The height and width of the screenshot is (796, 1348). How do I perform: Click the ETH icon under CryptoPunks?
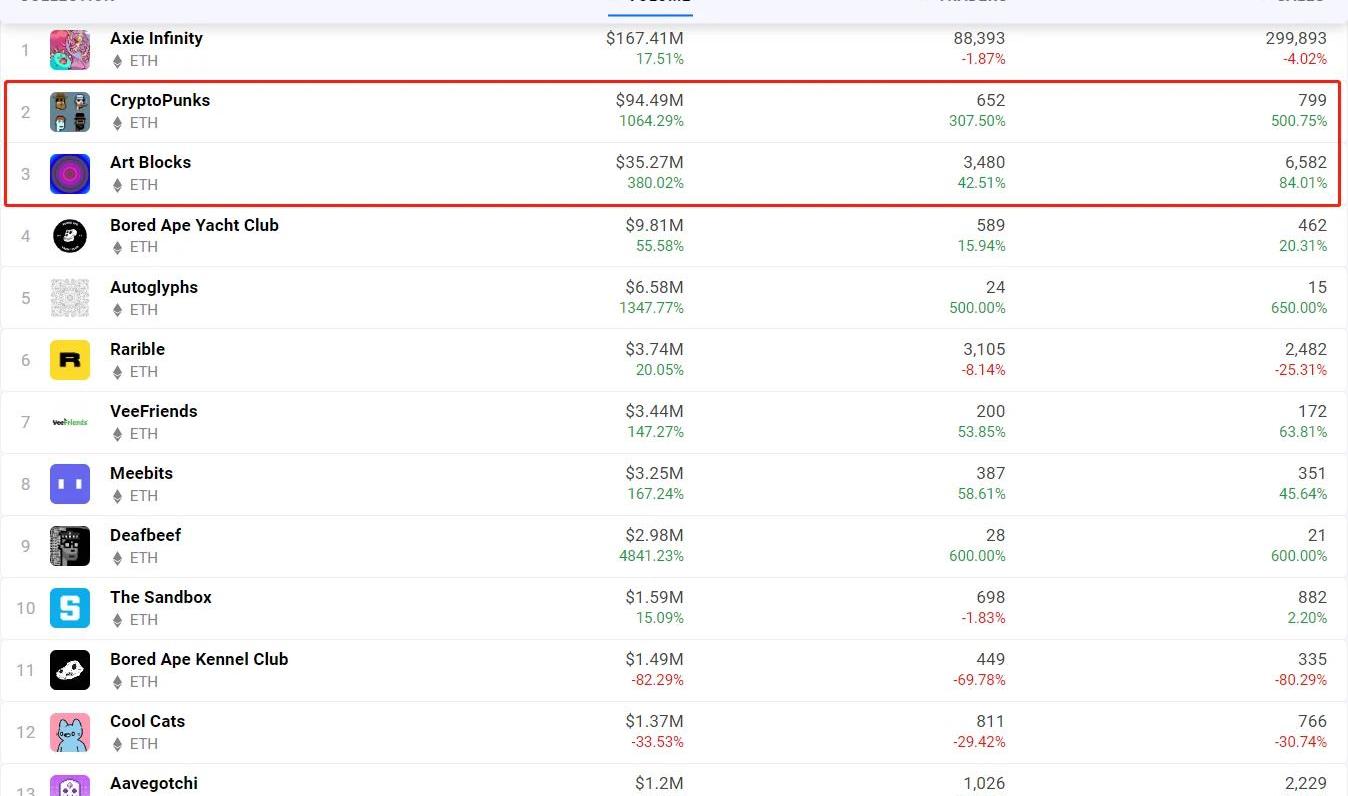pos(117,123)
